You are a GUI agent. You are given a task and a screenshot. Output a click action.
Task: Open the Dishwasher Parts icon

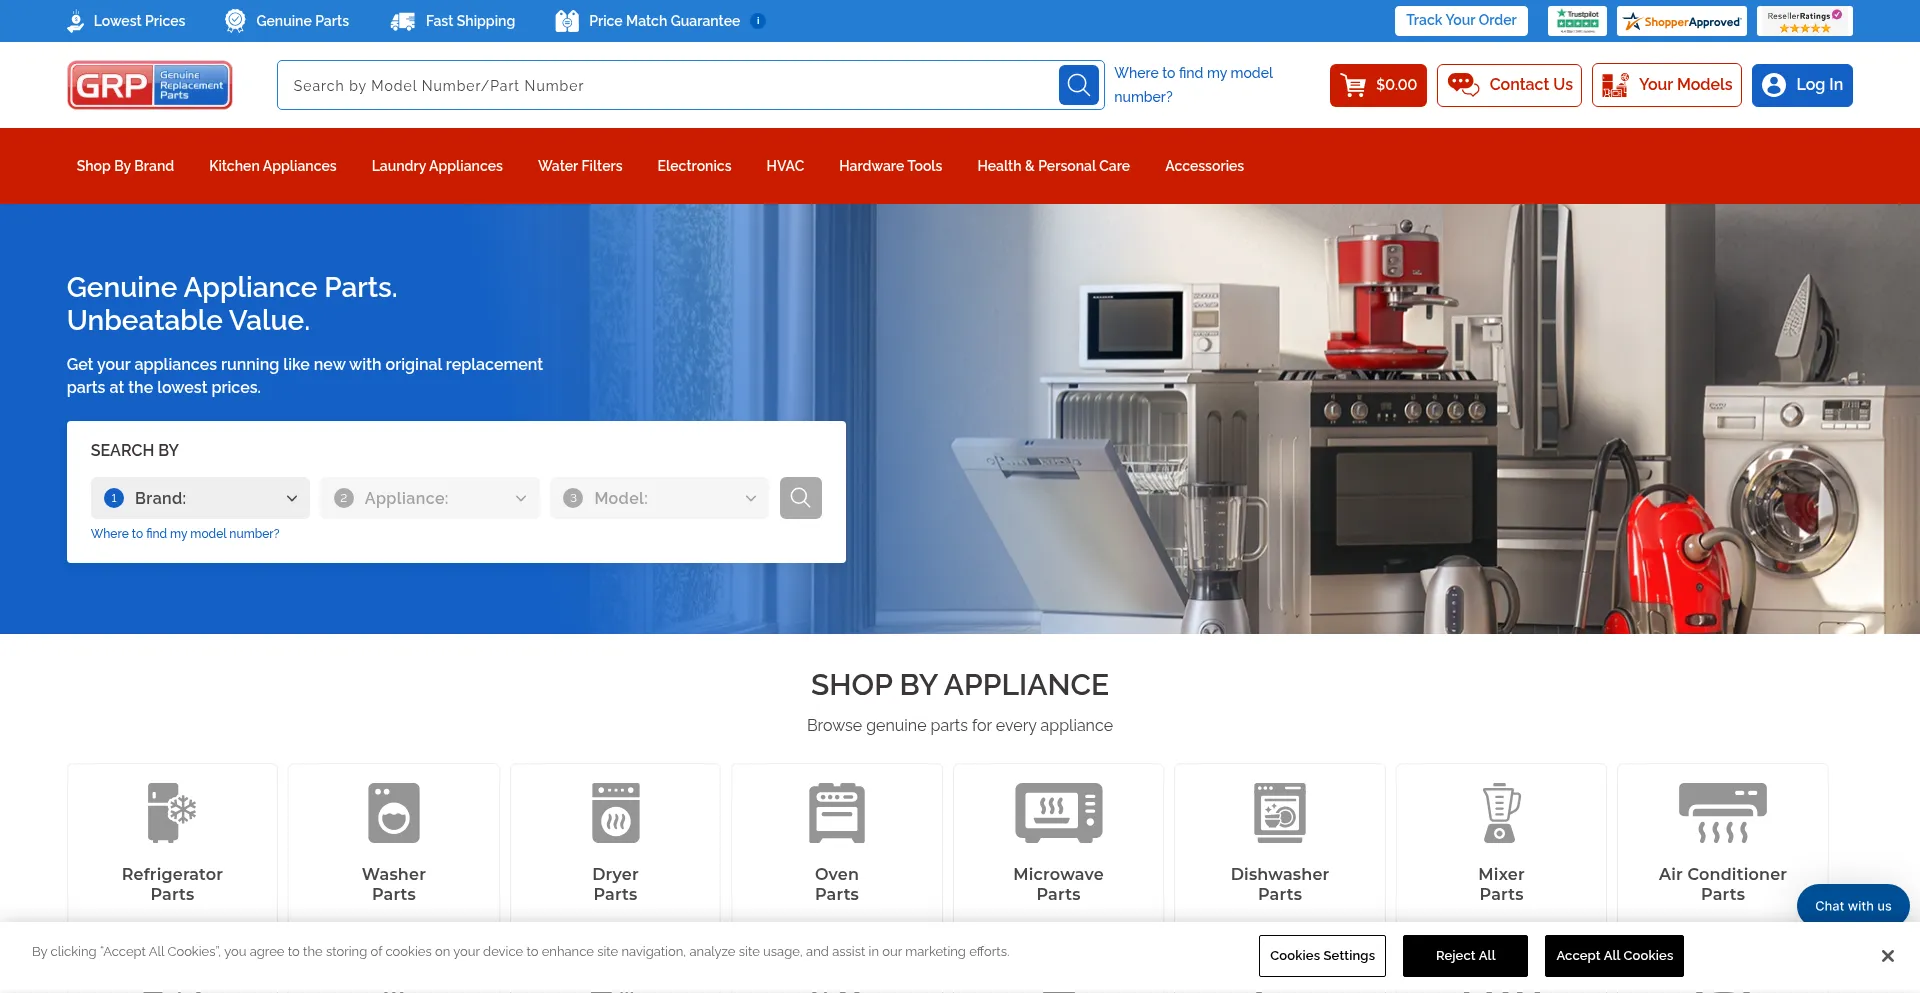coord(1279,812)
